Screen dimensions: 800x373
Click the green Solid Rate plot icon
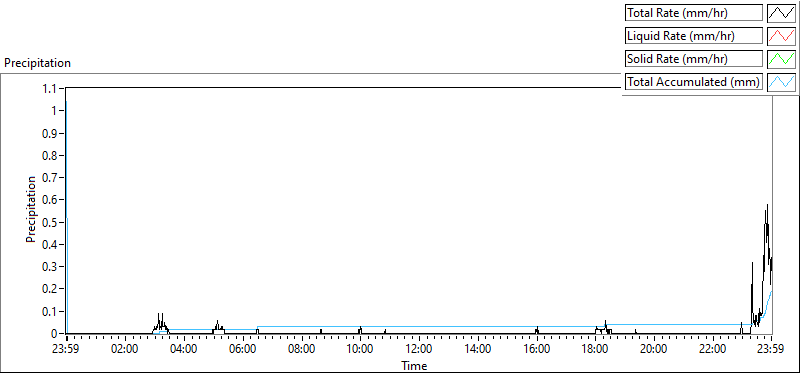[781, 59]
